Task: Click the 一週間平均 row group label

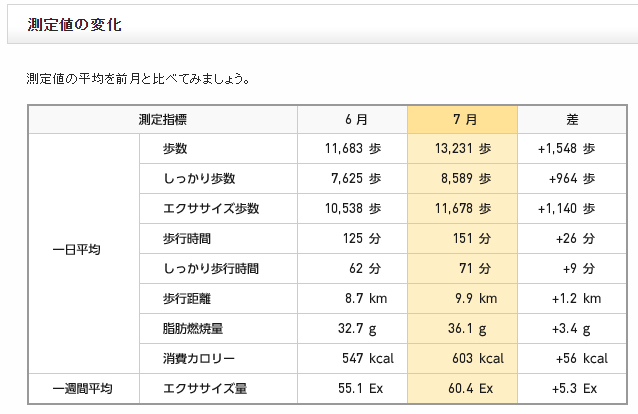Action: click(x=82, y=388)
